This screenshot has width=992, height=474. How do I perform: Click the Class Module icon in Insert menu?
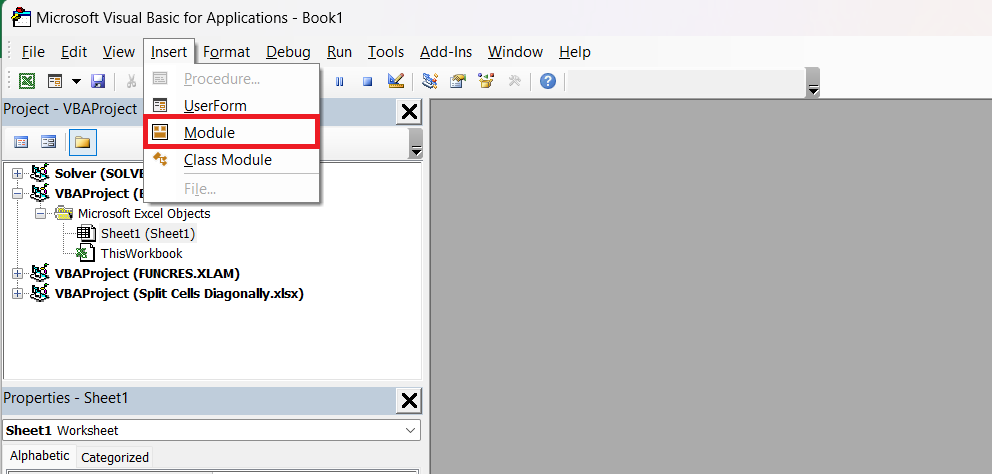point(160,159)
